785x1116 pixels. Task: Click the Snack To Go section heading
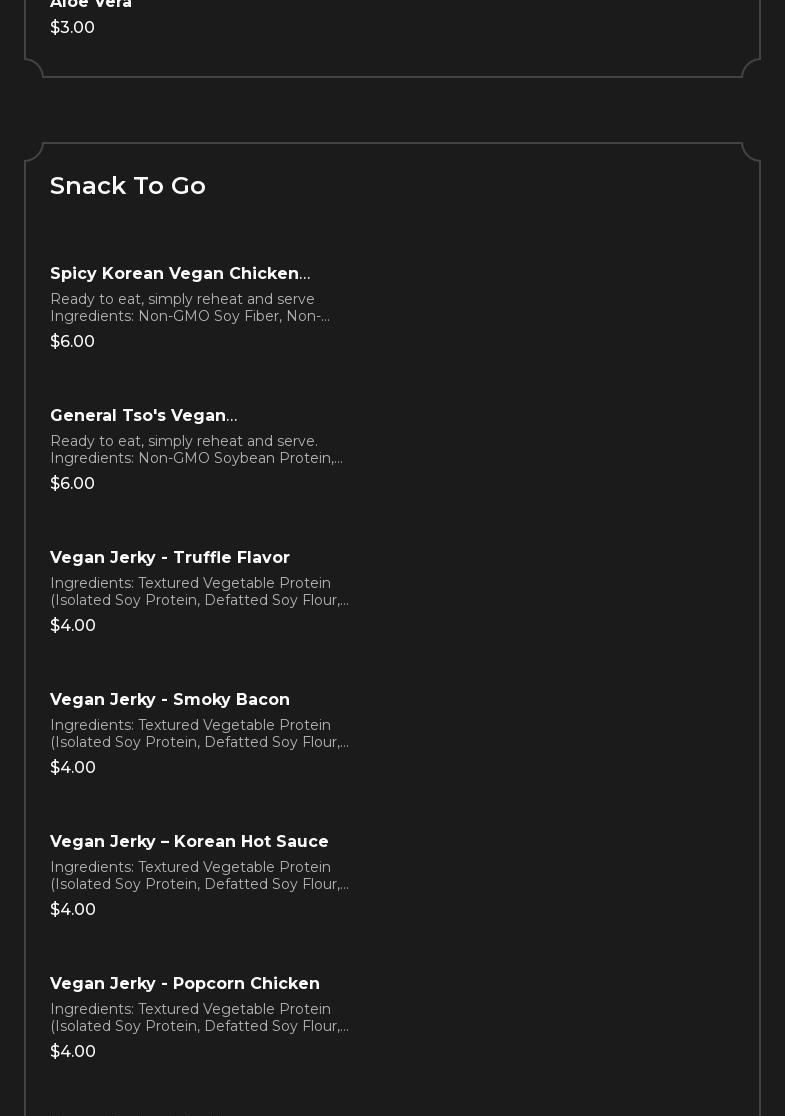[128, 185]
